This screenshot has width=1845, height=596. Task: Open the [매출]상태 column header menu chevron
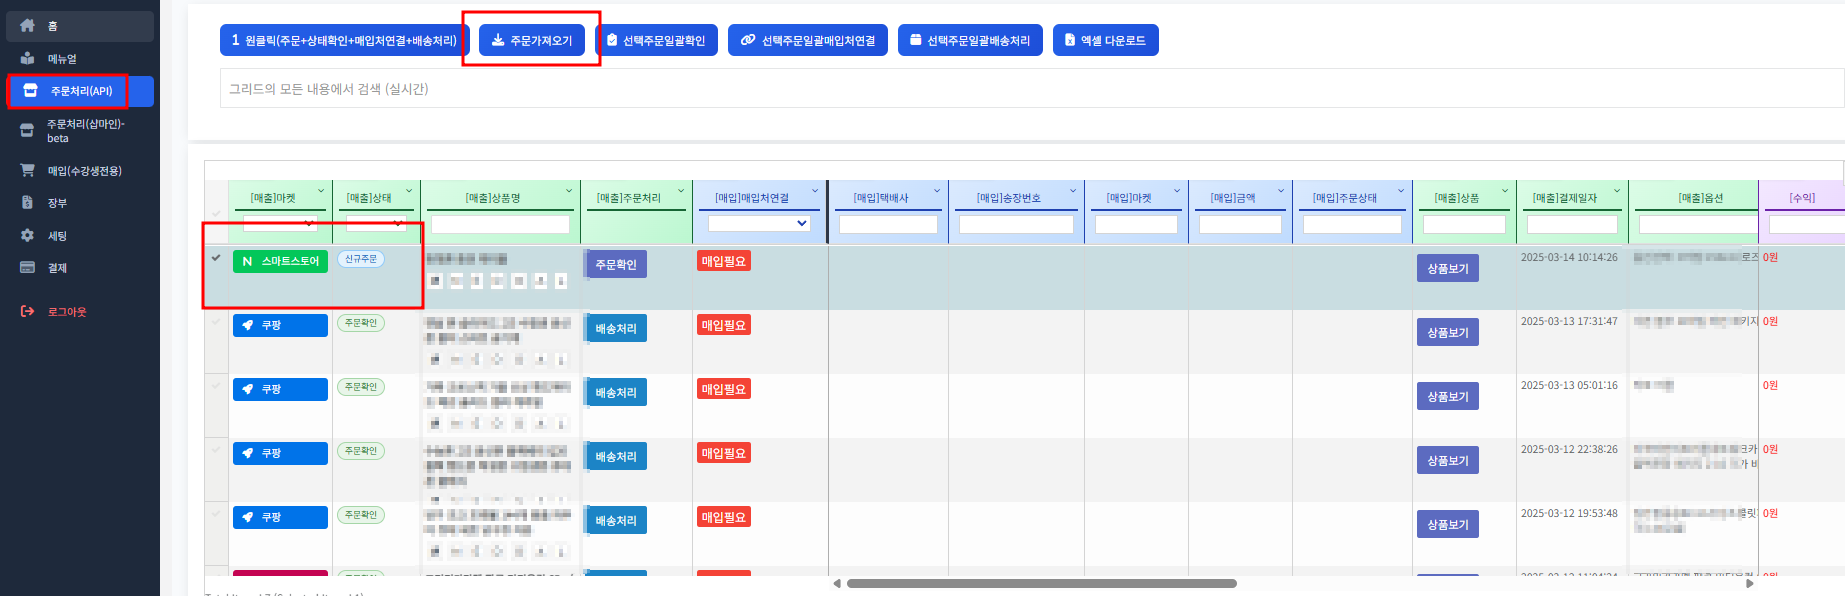pos(409,191)
